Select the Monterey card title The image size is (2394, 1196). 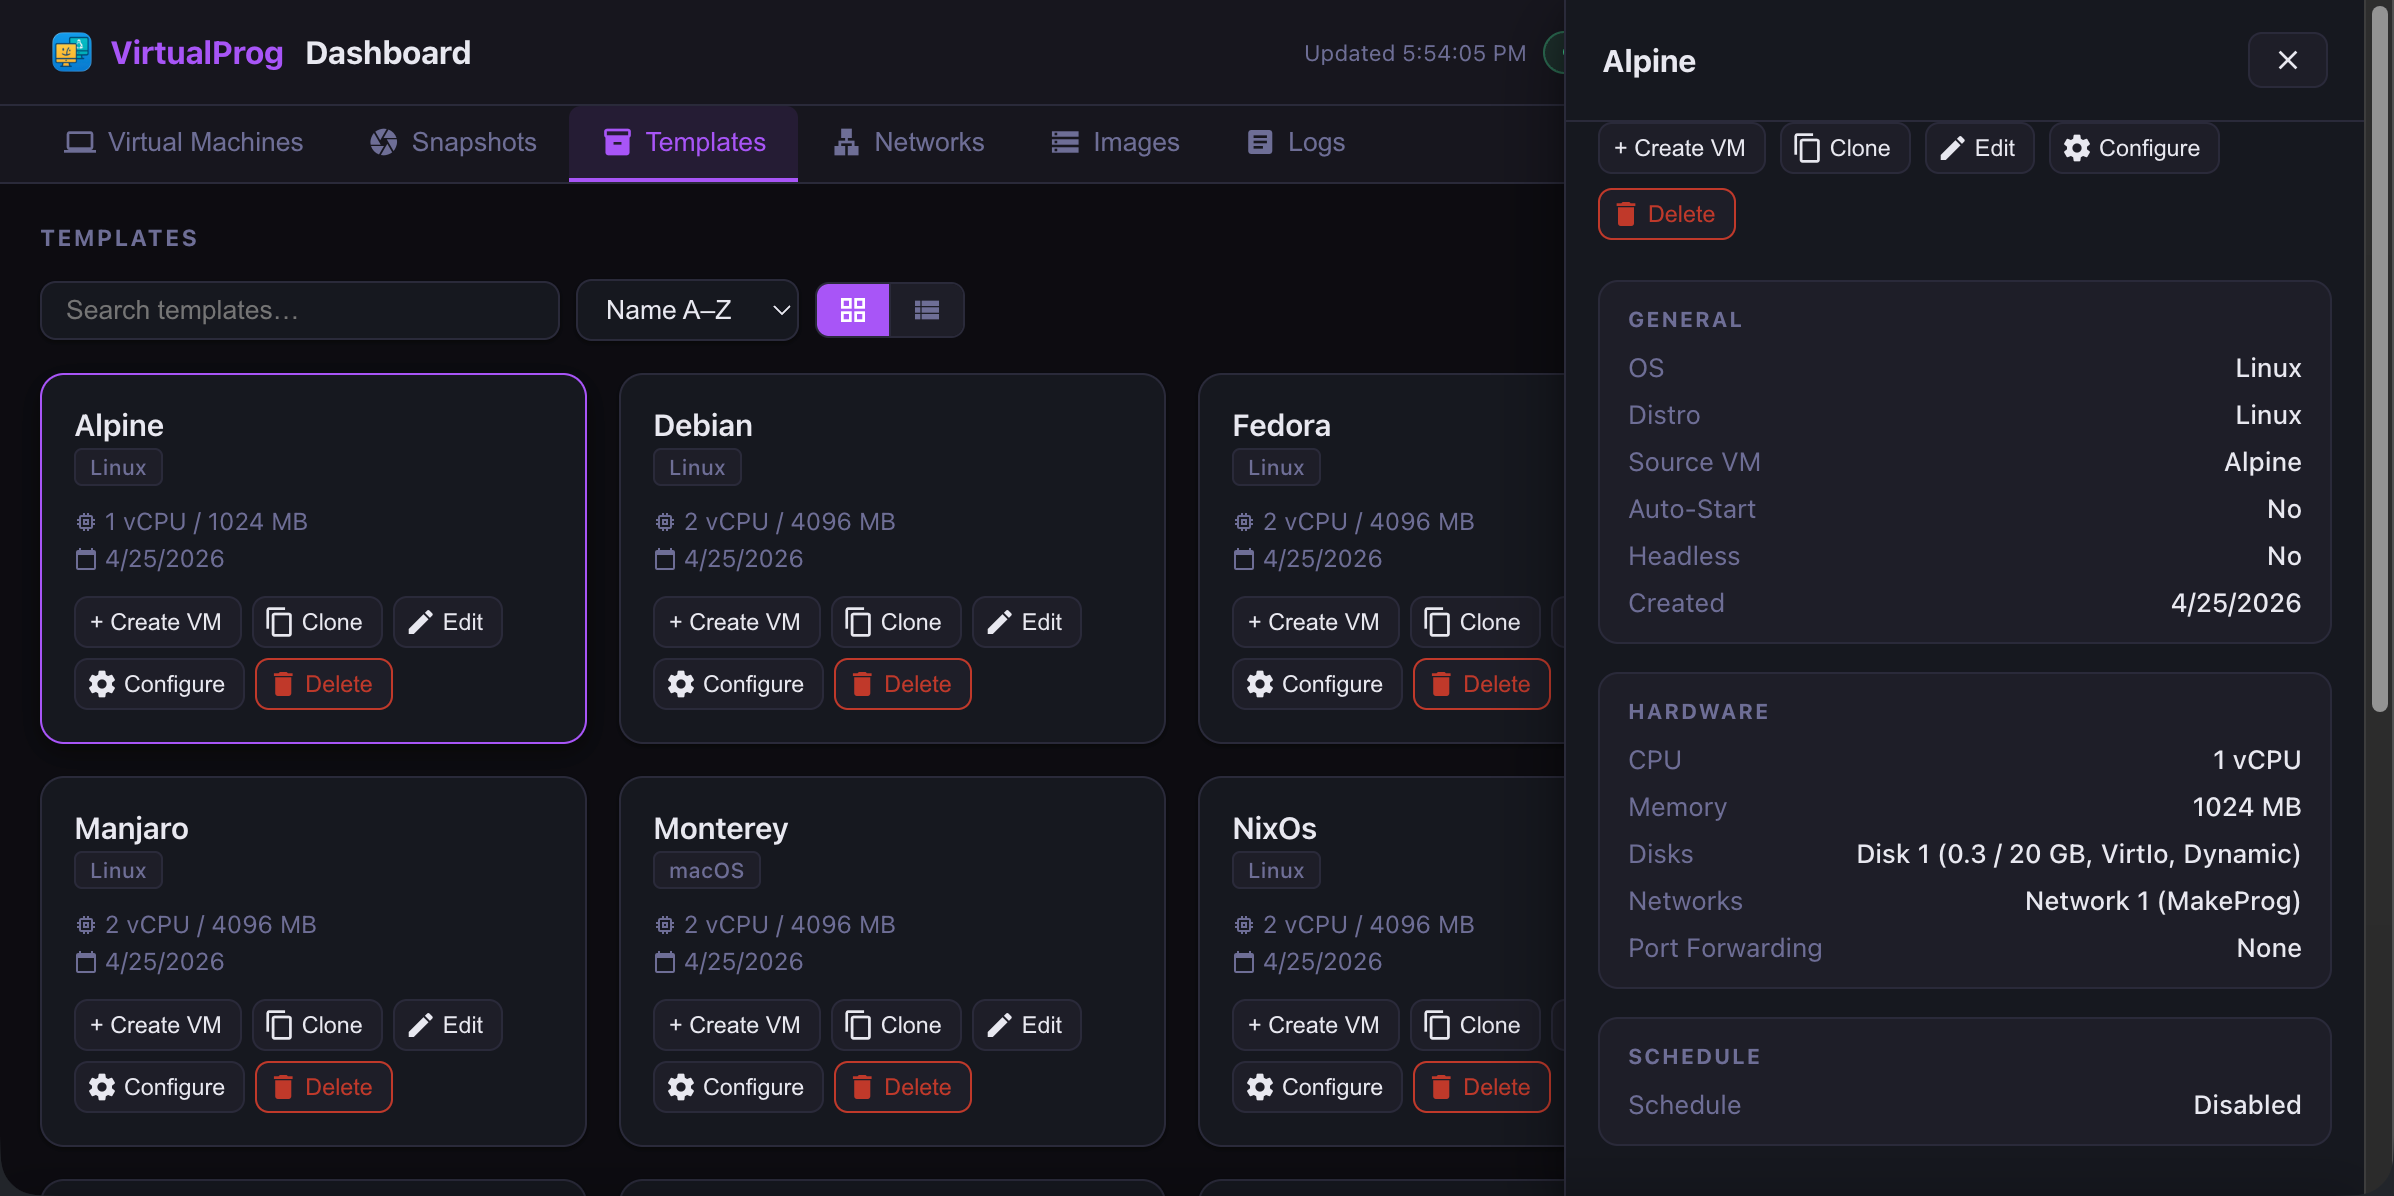click(x=720, y=828)
